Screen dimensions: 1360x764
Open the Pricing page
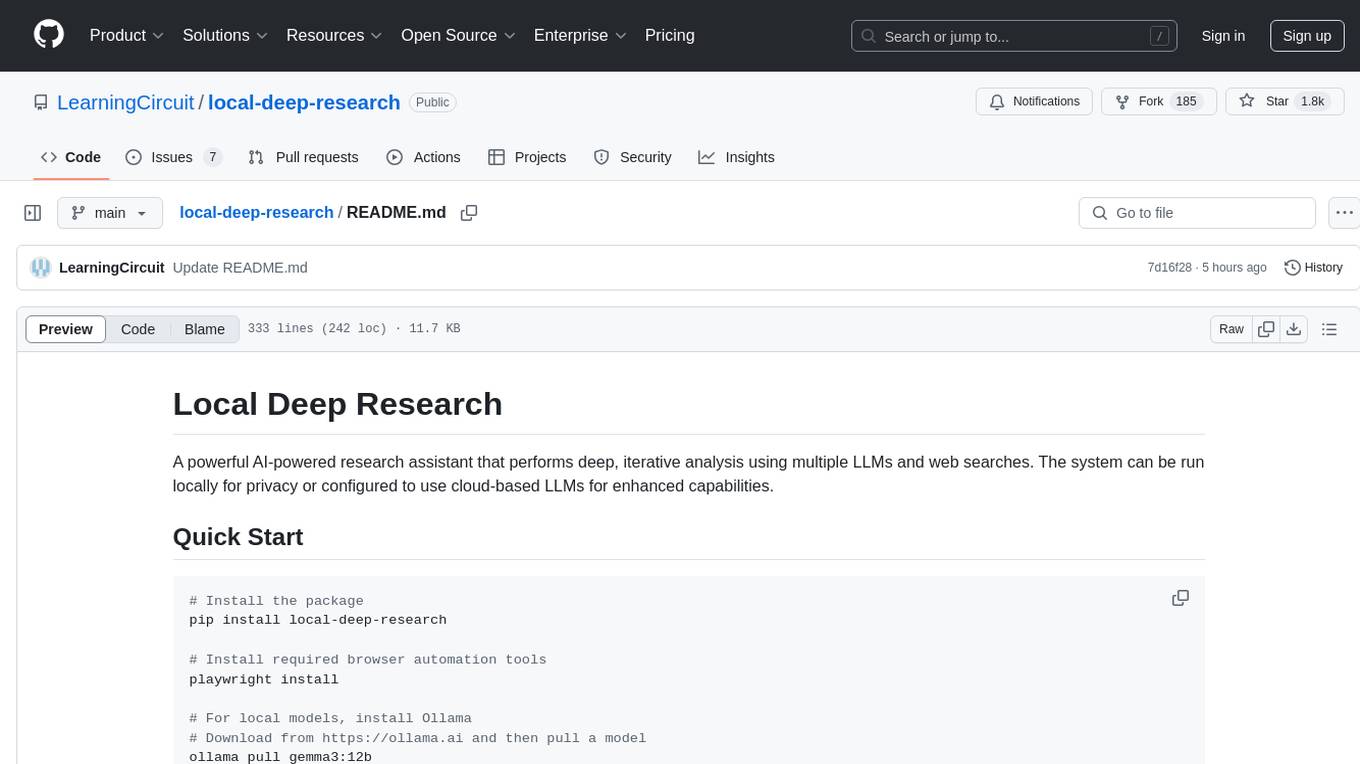point(670,35)
